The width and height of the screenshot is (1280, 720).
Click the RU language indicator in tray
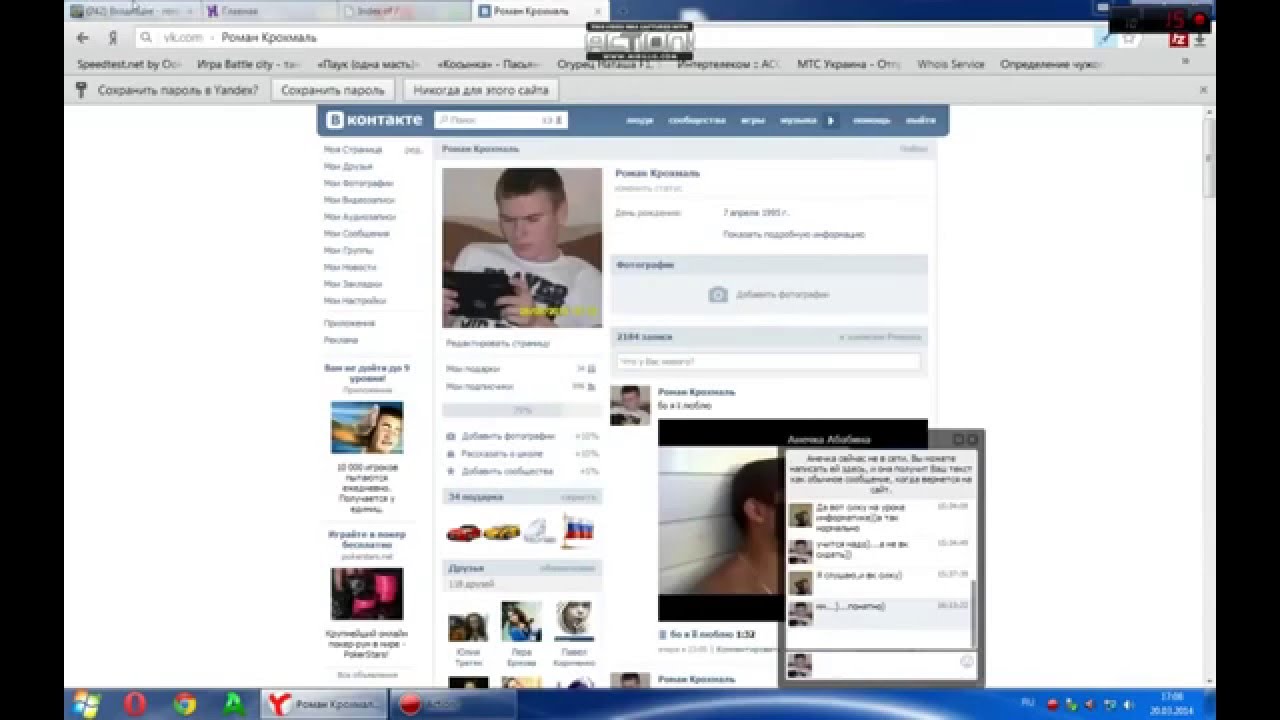tap(1027, 703)
